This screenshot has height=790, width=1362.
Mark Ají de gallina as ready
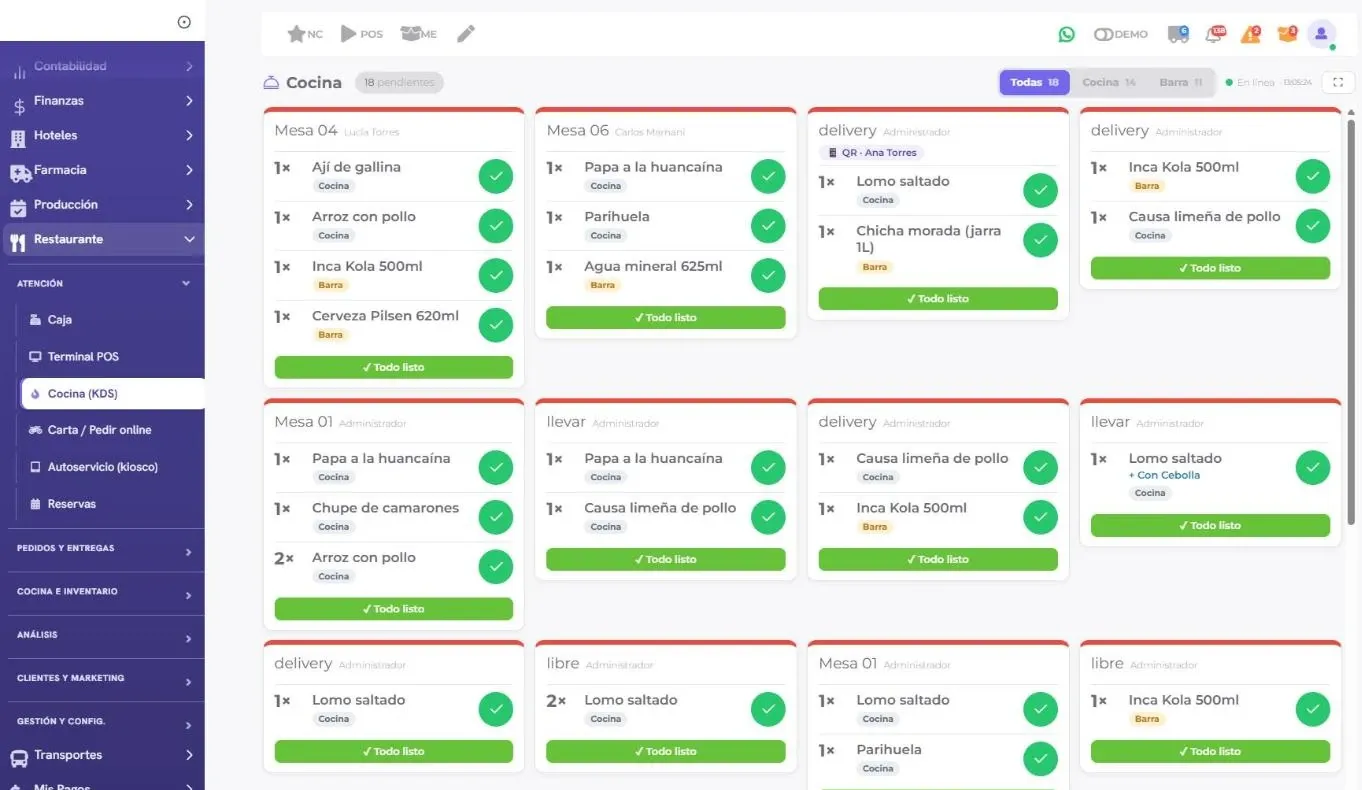495,177
